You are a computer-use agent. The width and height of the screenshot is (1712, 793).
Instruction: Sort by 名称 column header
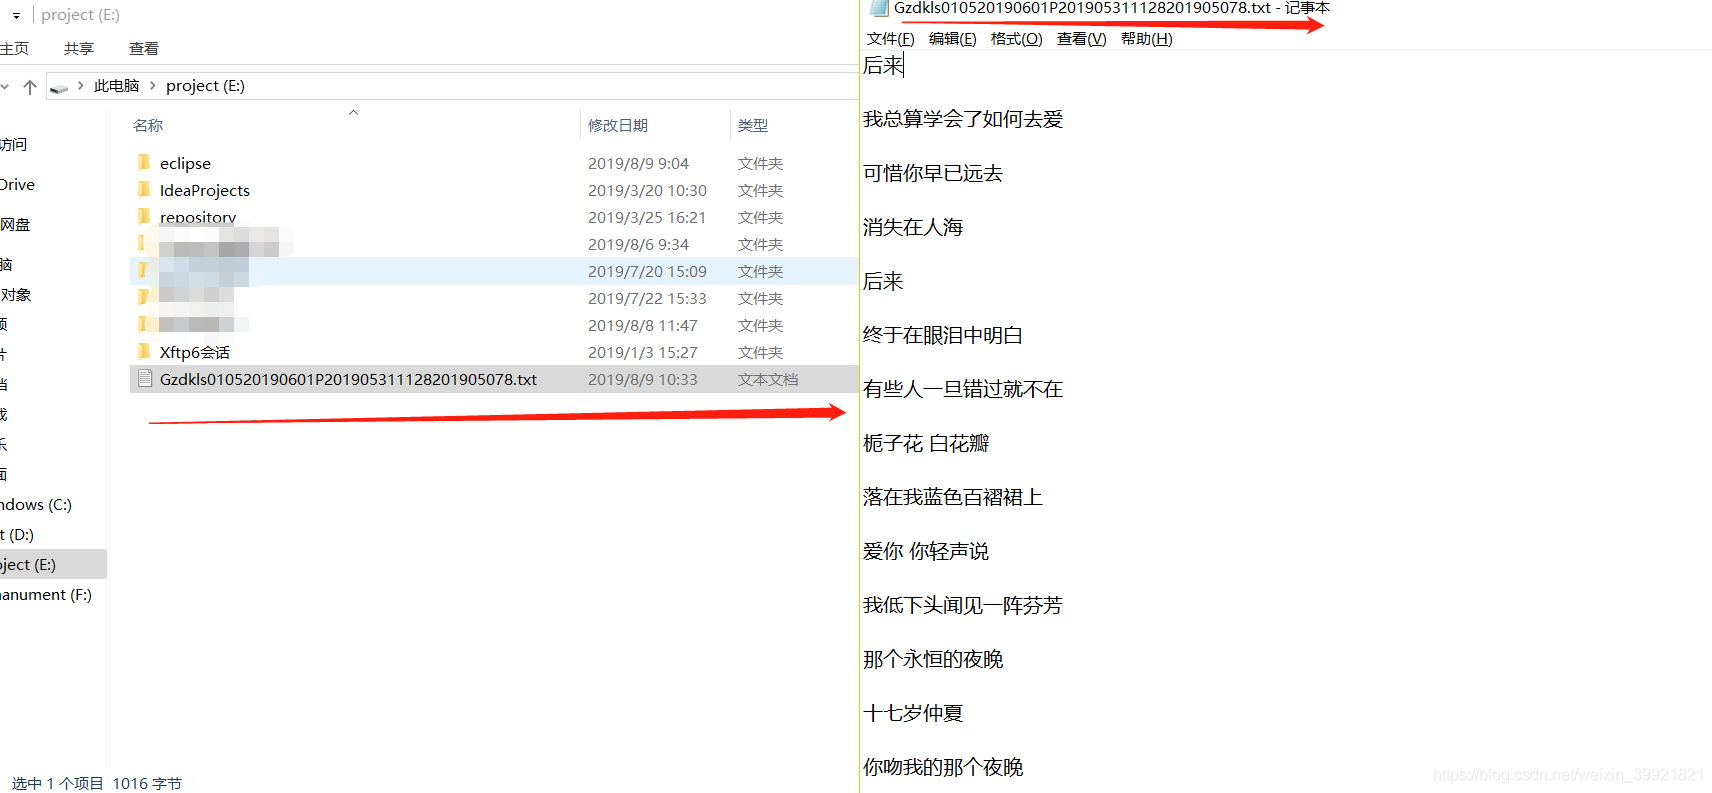[x=148, y=125]
